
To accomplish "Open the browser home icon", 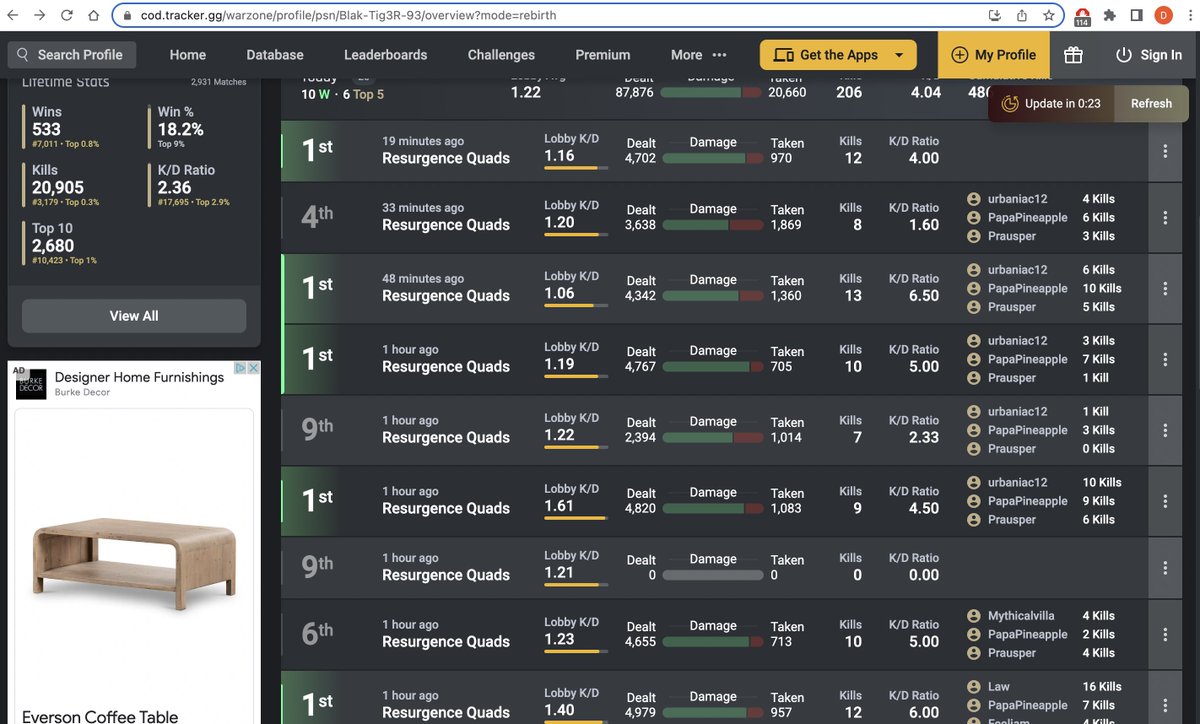I will (93, 16).
